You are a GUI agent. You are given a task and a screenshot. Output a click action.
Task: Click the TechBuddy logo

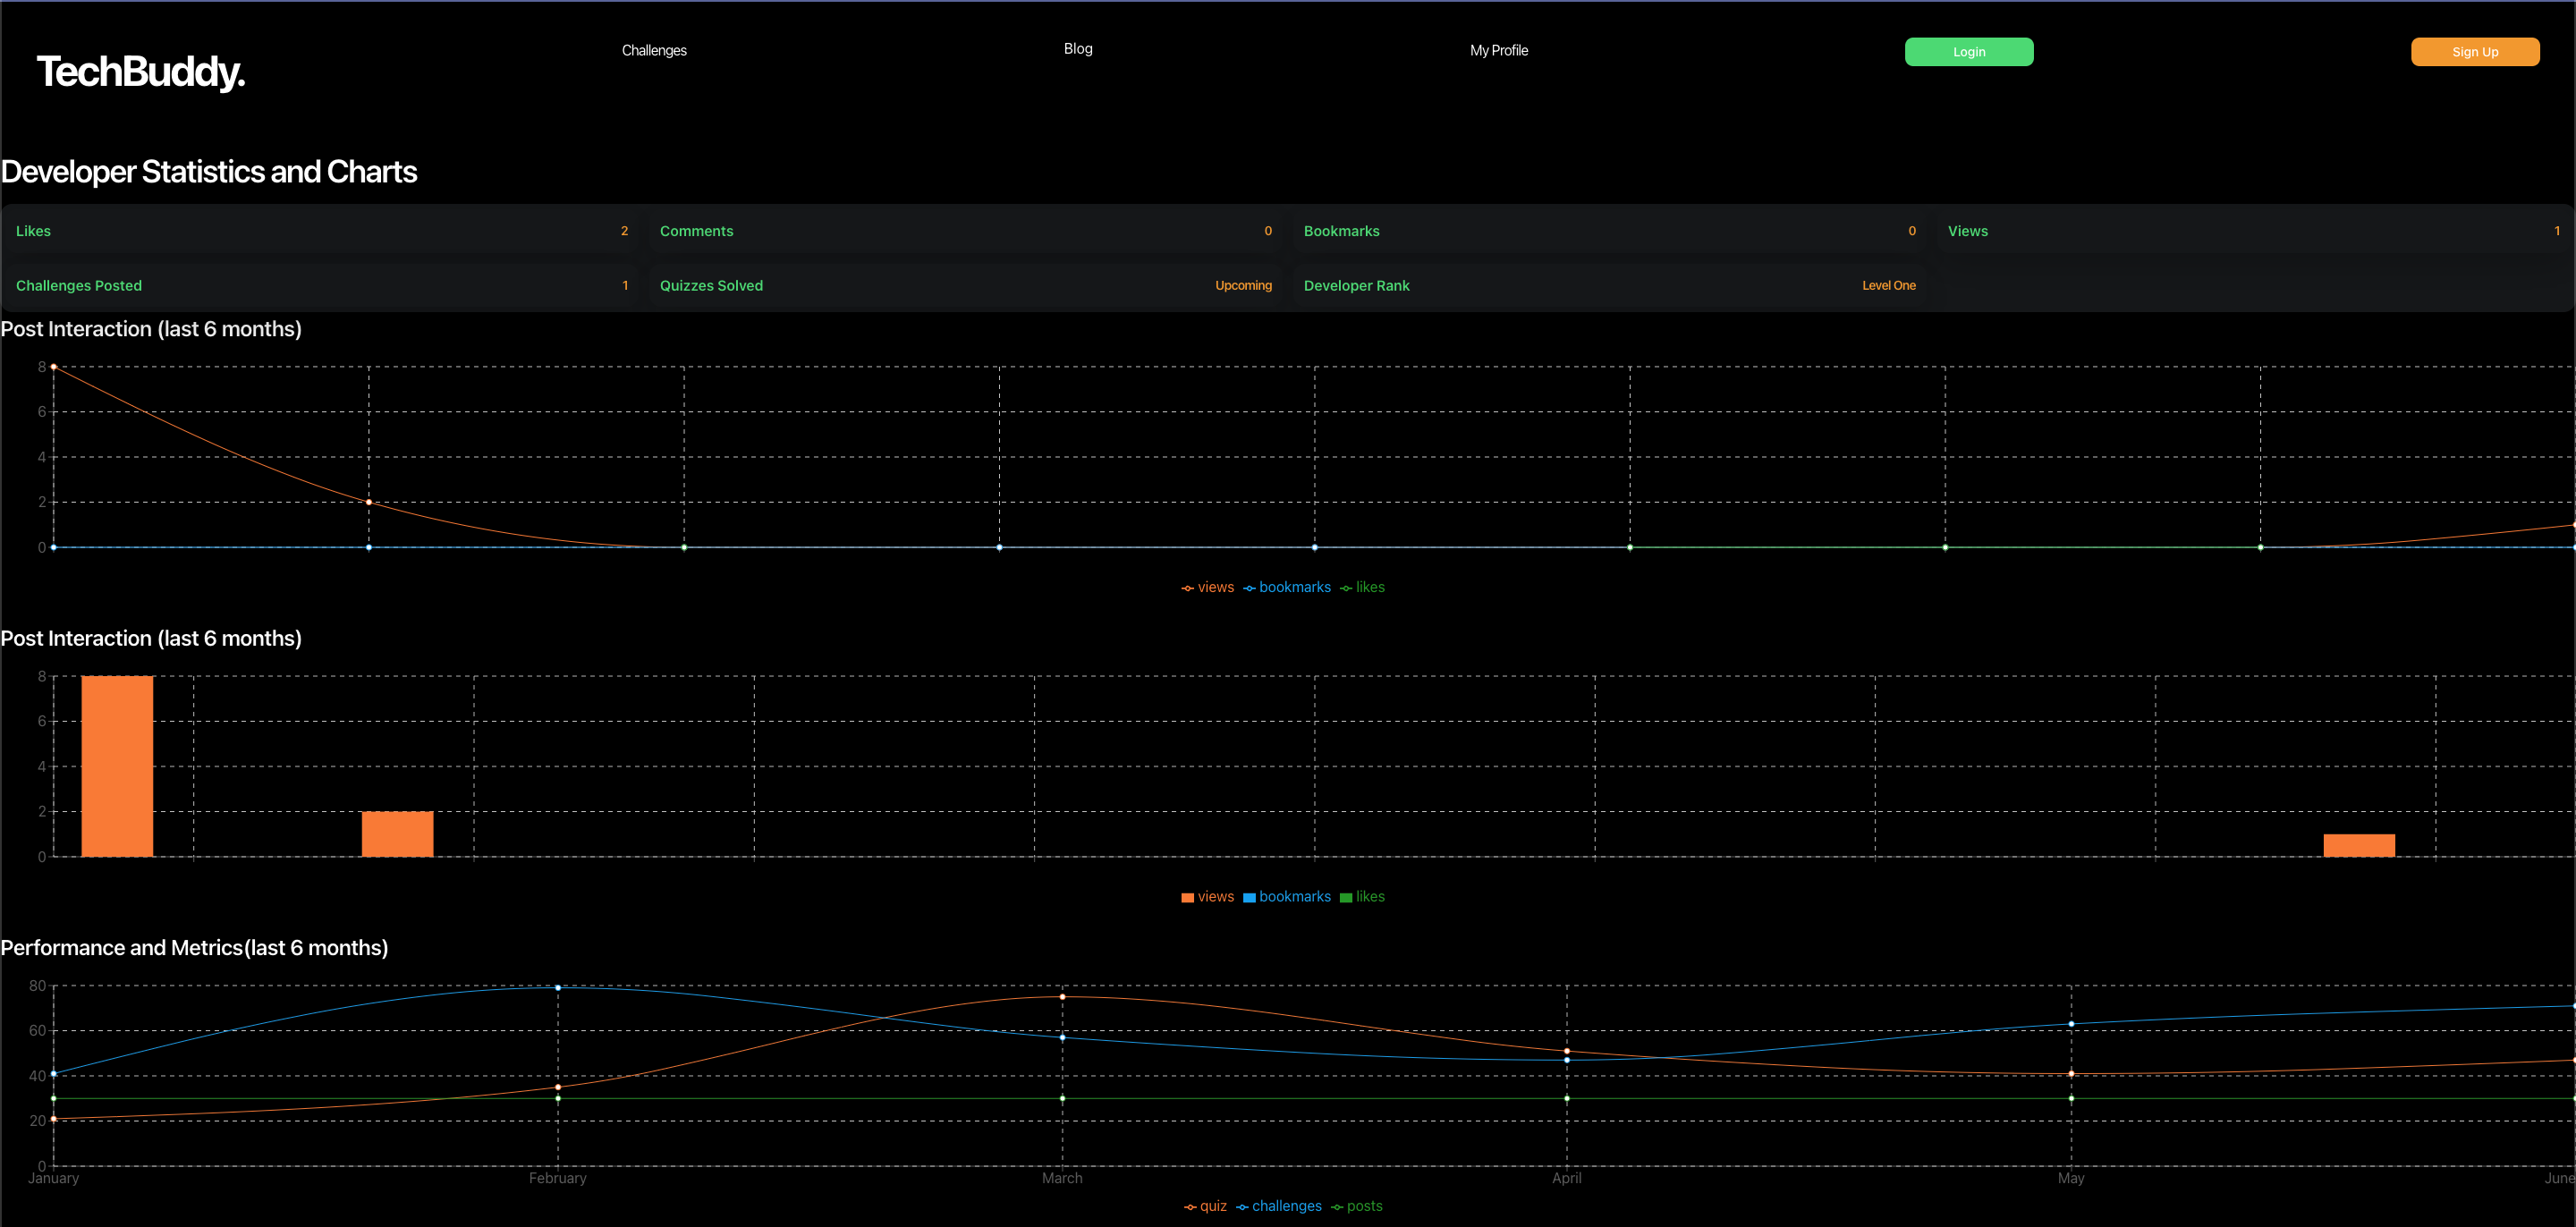point(140,72)
